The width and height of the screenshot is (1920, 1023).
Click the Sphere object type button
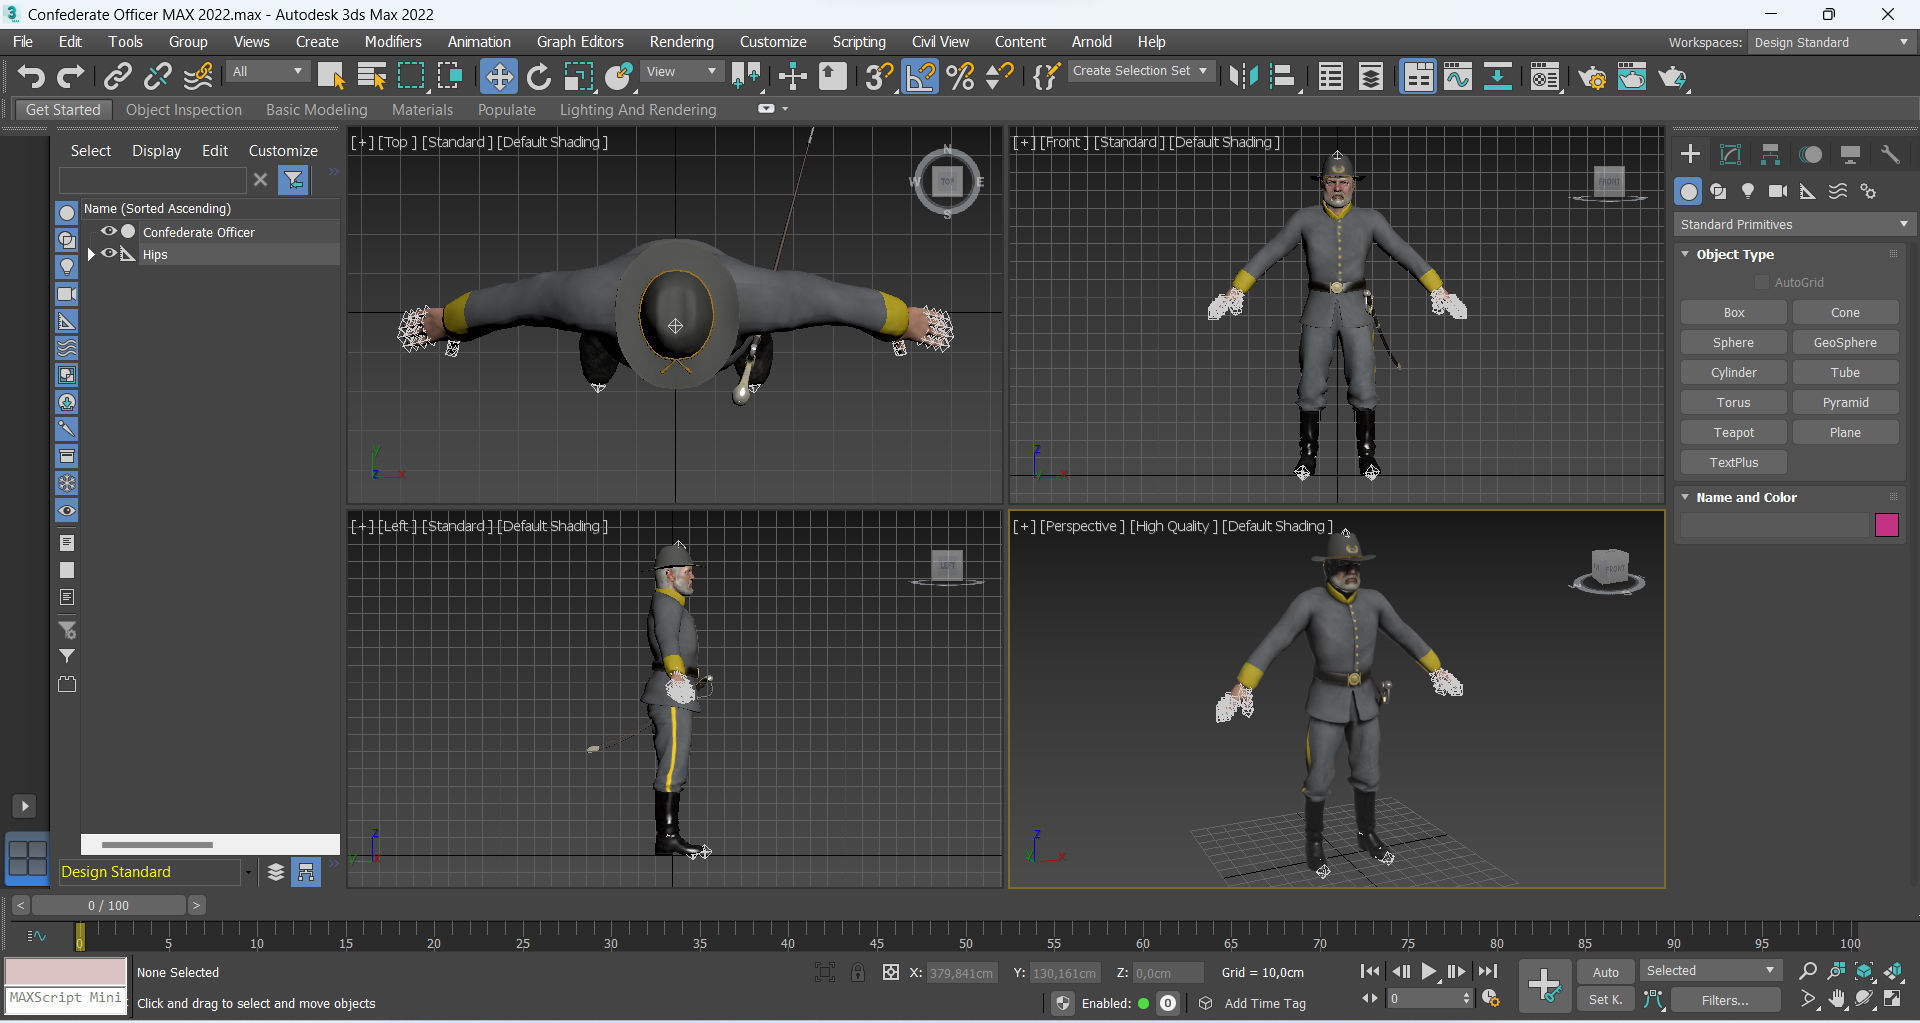click(x=1734, y=343)
